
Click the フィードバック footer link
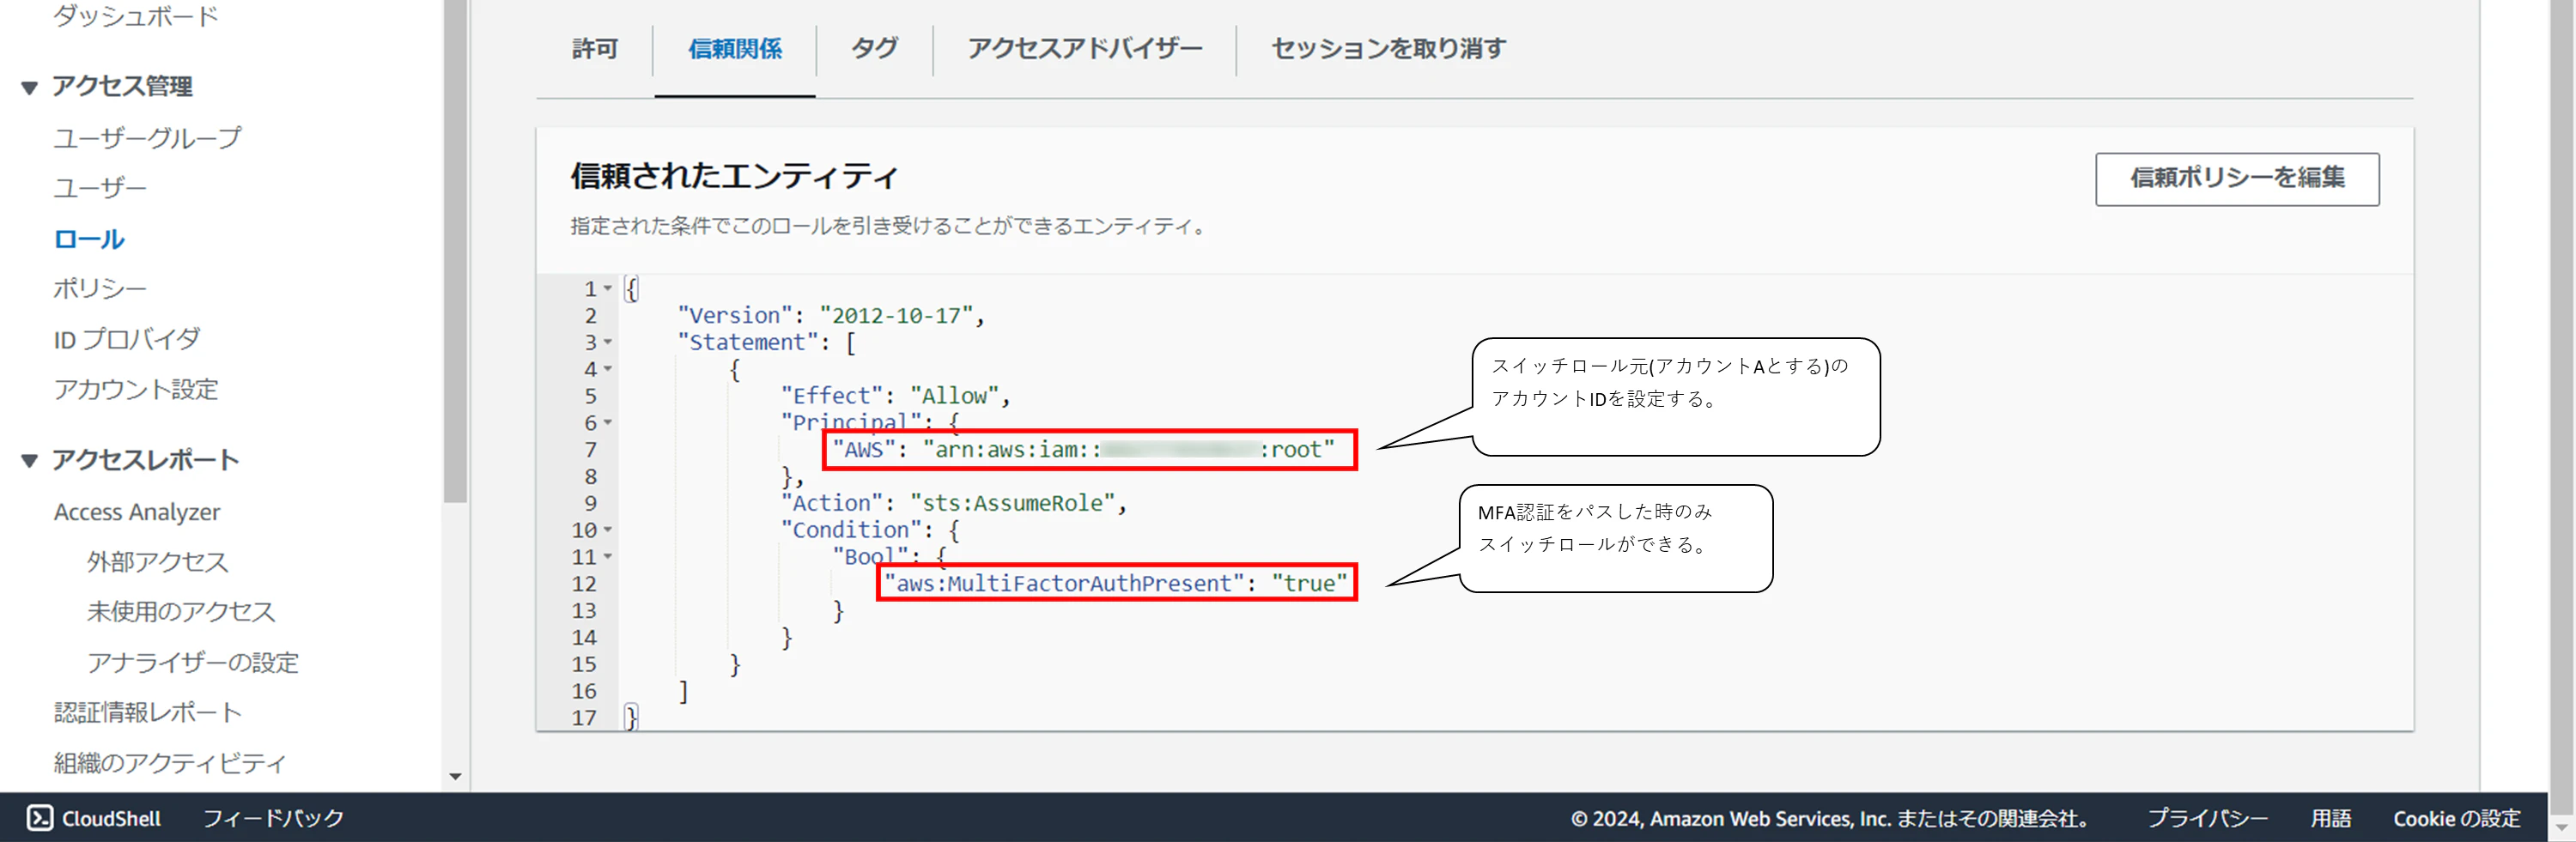pos(273,818)
